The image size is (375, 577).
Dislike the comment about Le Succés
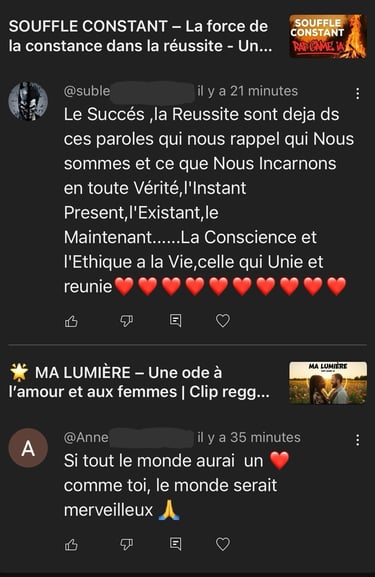coord(127,321)
